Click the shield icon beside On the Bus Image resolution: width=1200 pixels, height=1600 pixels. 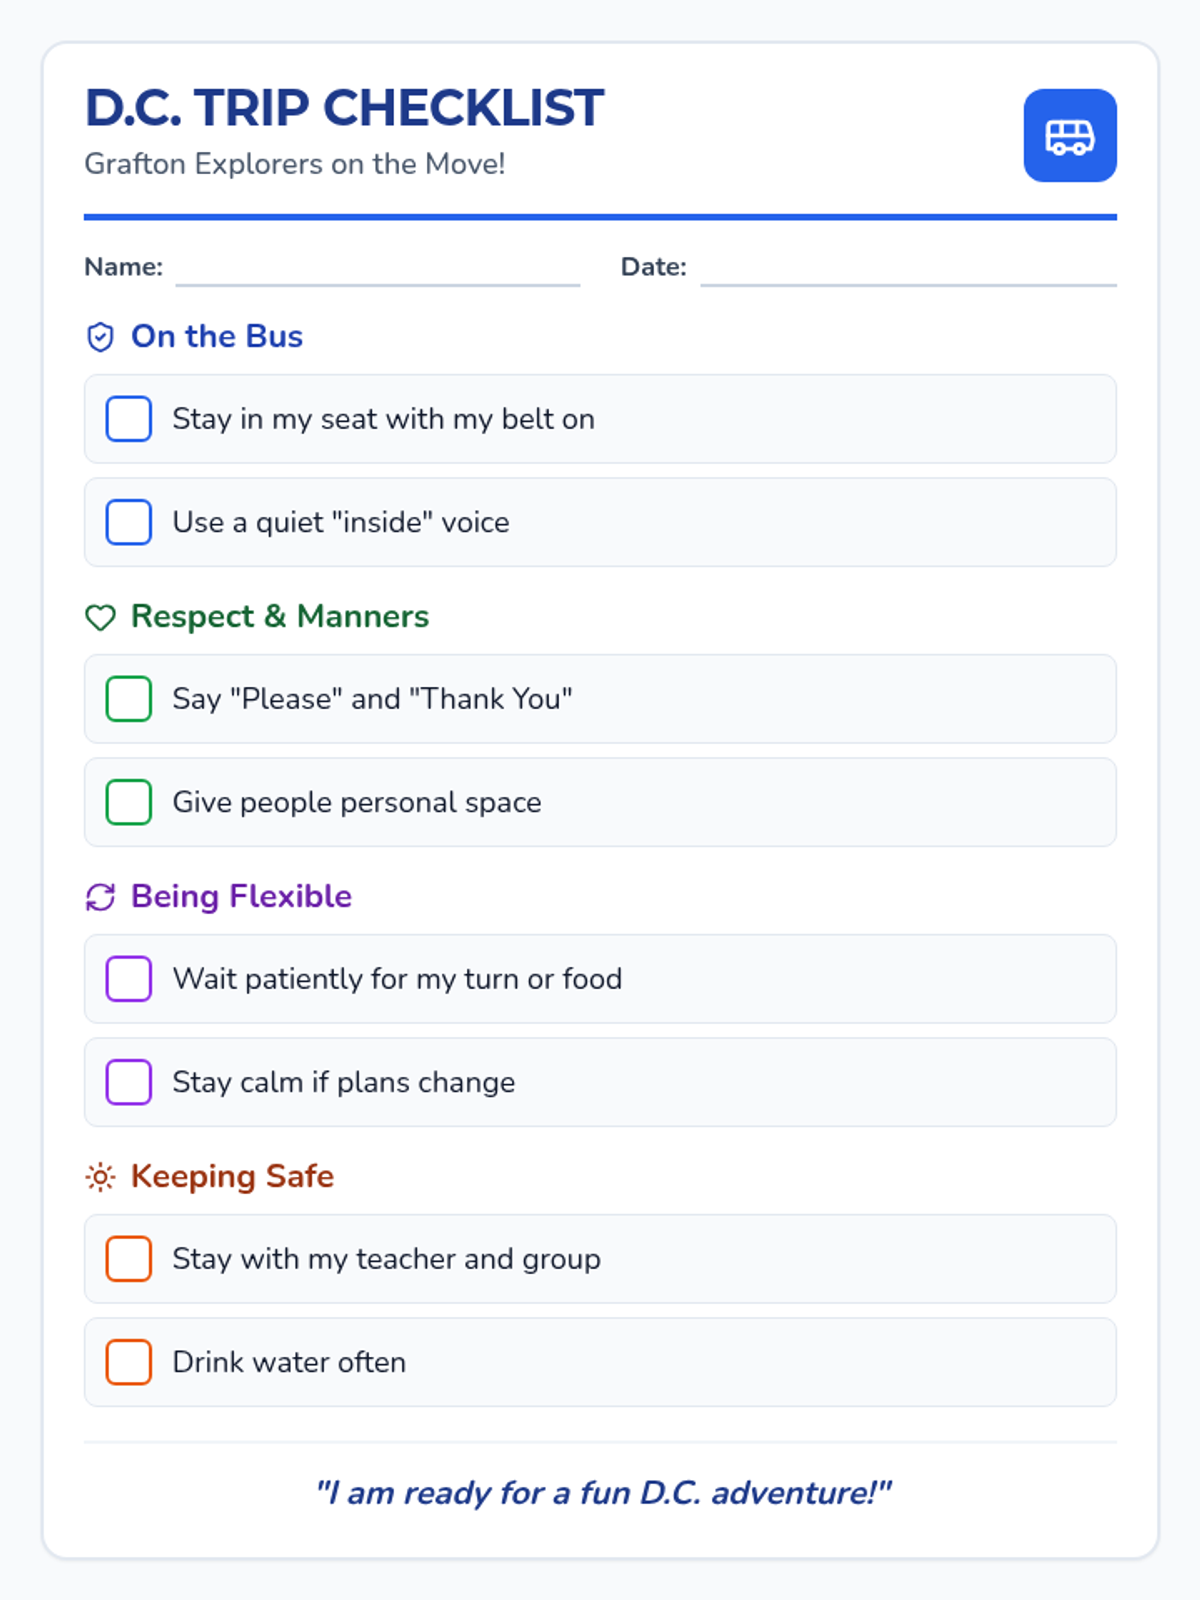pos(100,338)
